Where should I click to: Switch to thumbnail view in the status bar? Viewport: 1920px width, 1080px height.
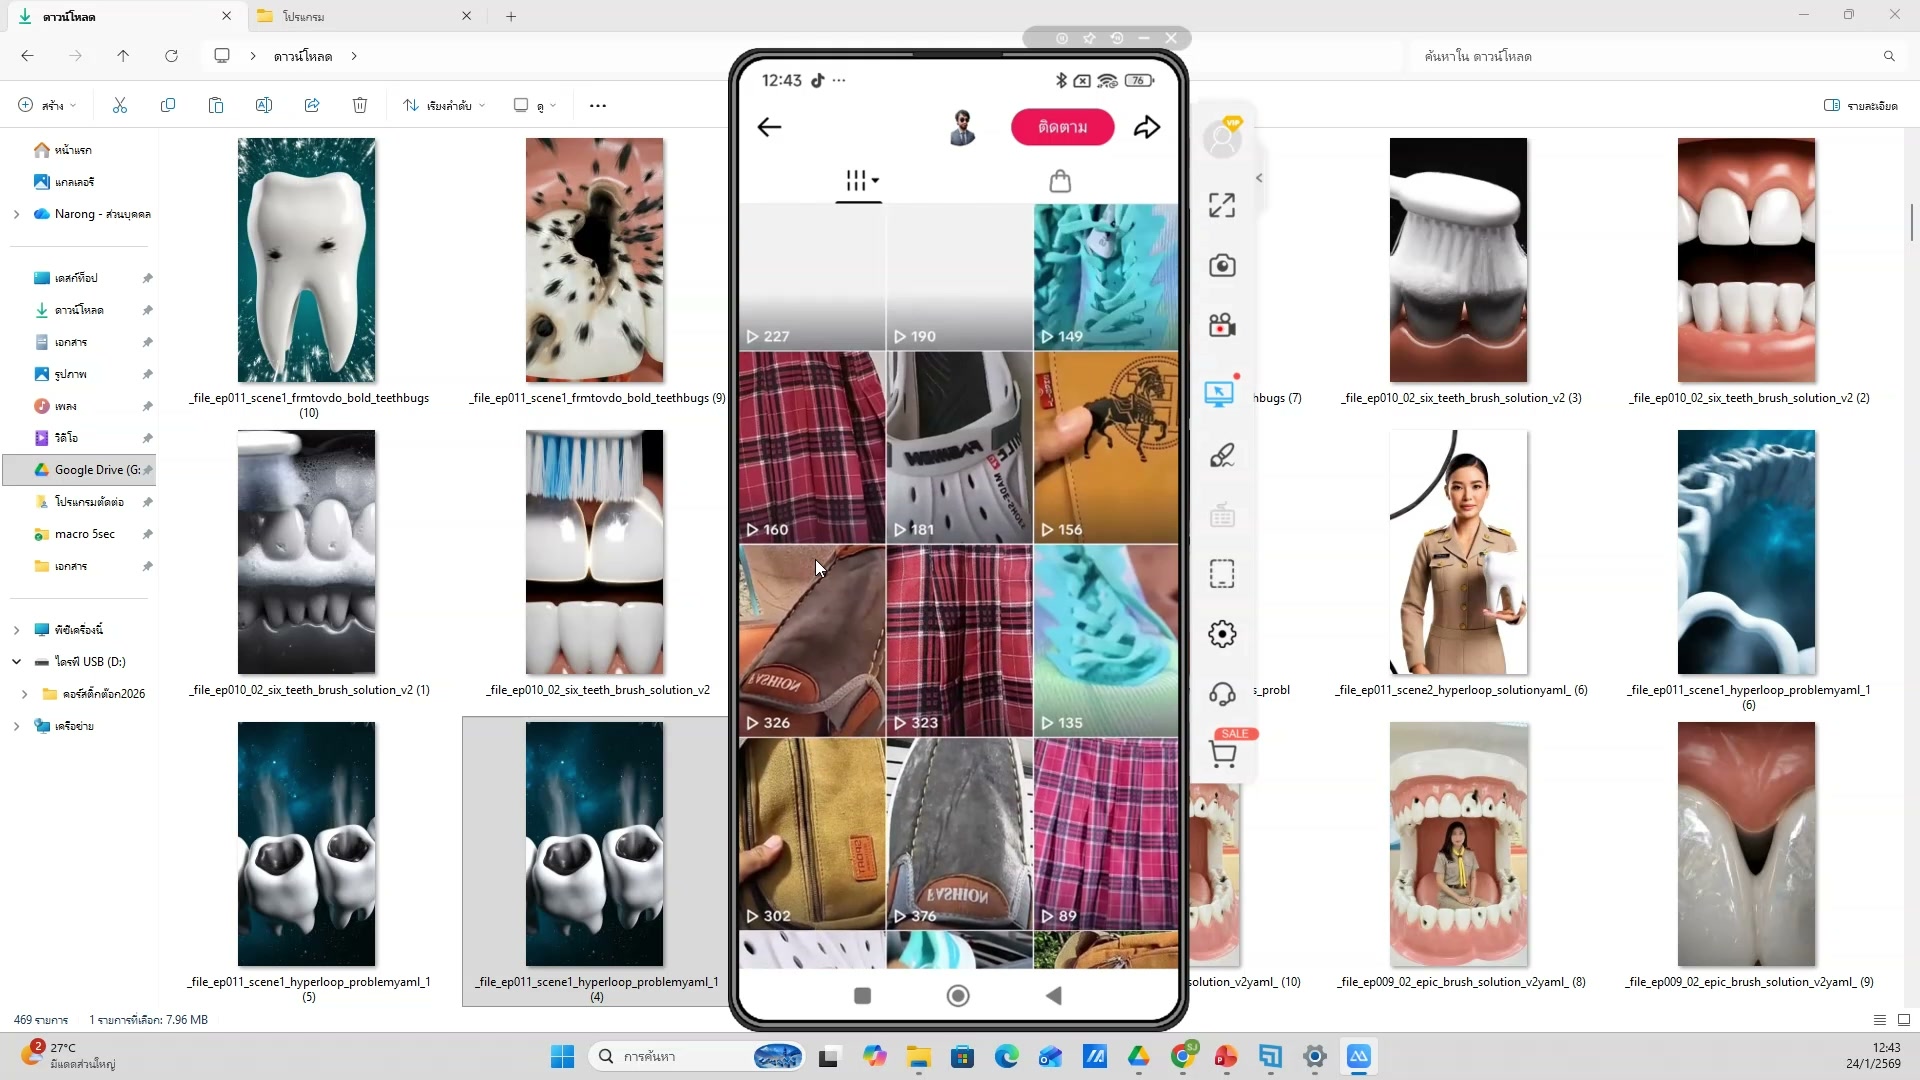pyautogui.click(x=1905, y=1019)
